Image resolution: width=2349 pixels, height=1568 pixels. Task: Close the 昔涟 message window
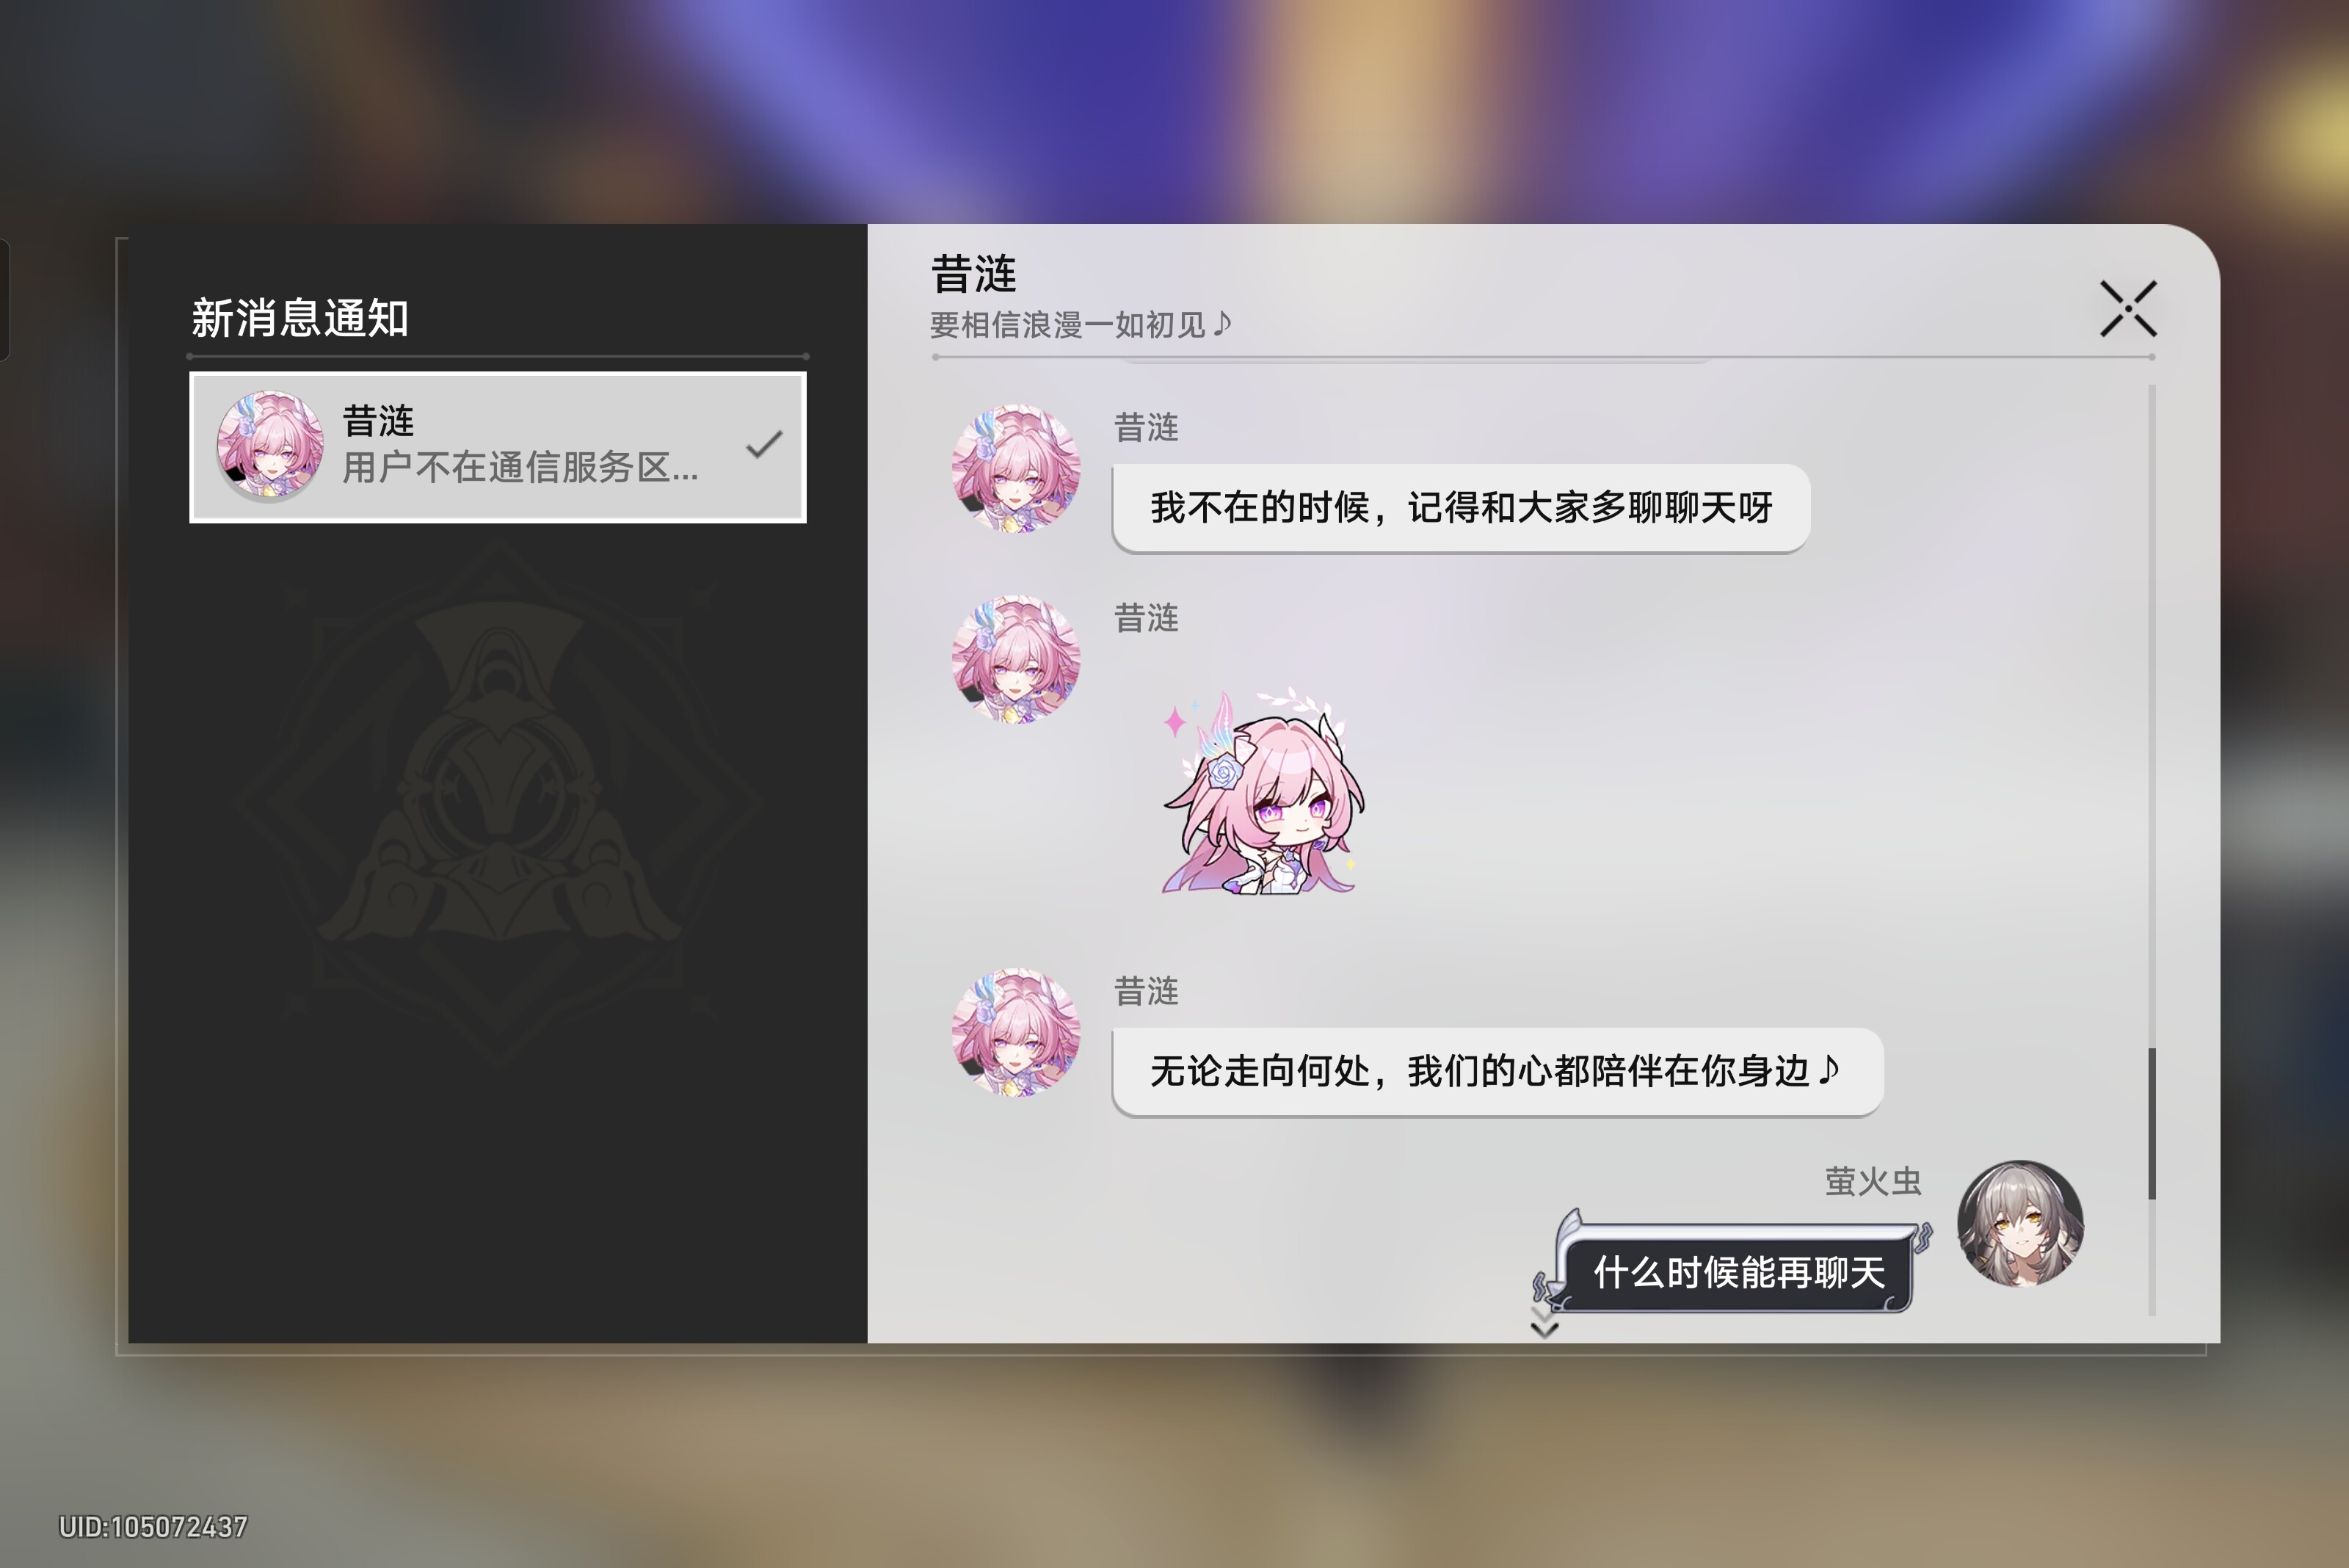2128,308
